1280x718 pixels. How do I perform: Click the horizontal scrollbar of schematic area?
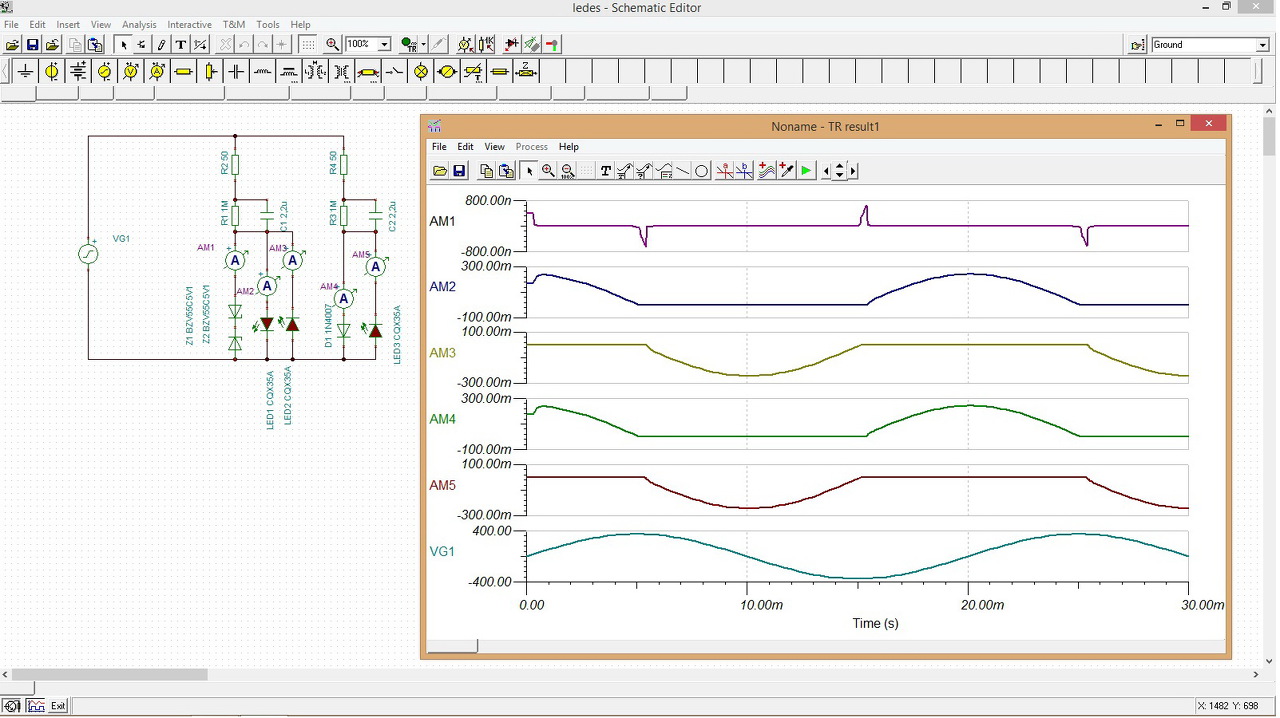[110, 675]
